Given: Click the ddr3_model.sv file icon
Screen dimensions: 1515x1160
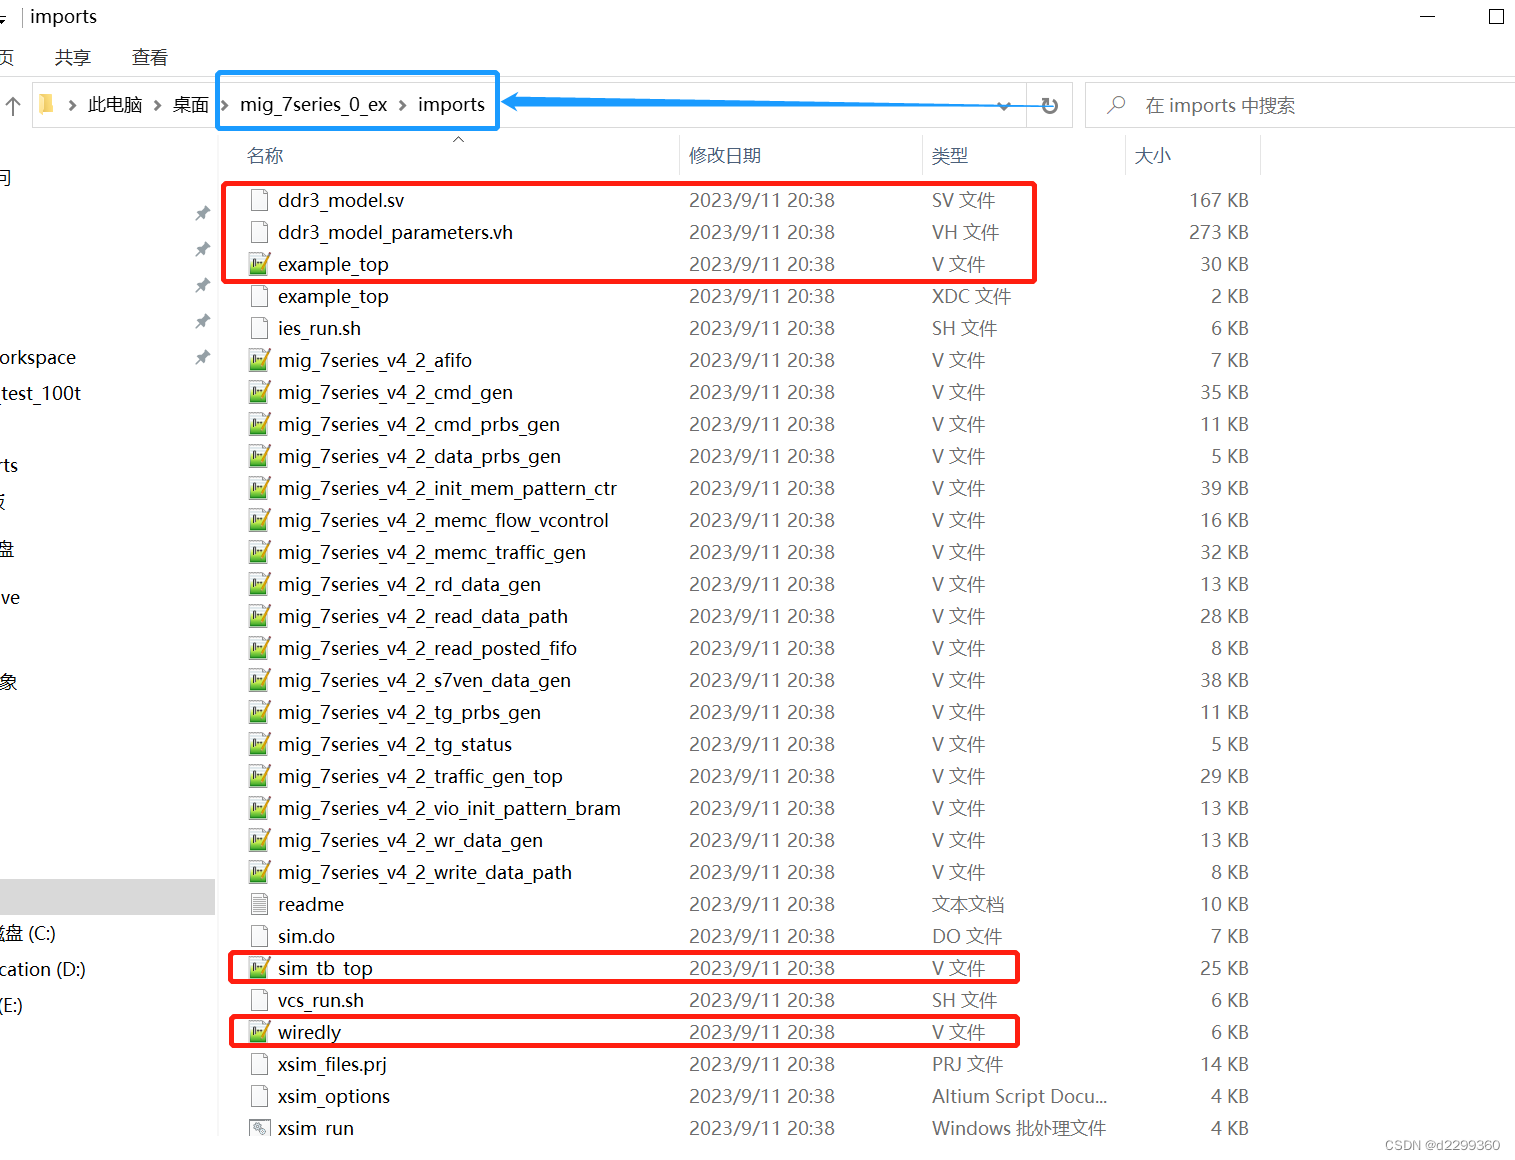Looking at the screenshot, I should coord(259,200).
